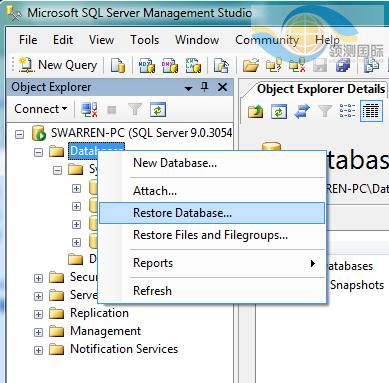The height and width of the screenshot is (383, 389).
Task: Open the Connect dropdown
Action: click(41, 109)
